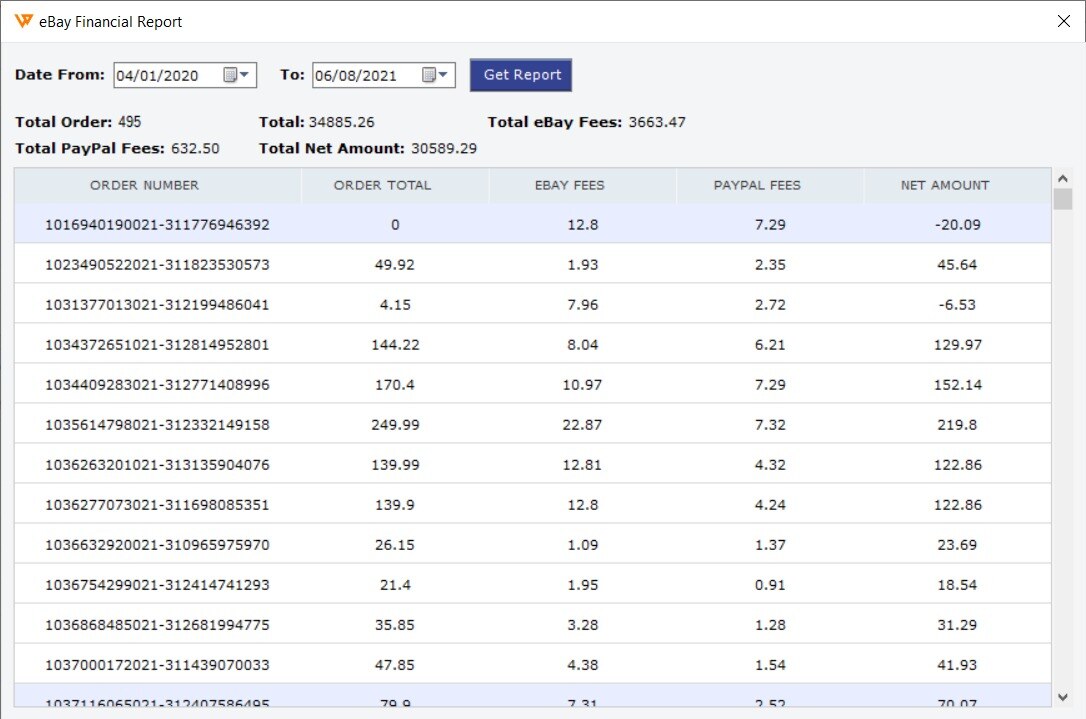Click PayPal fees value 1.37
Viewport: 1086px width, 719px height.
click(770, 545)
